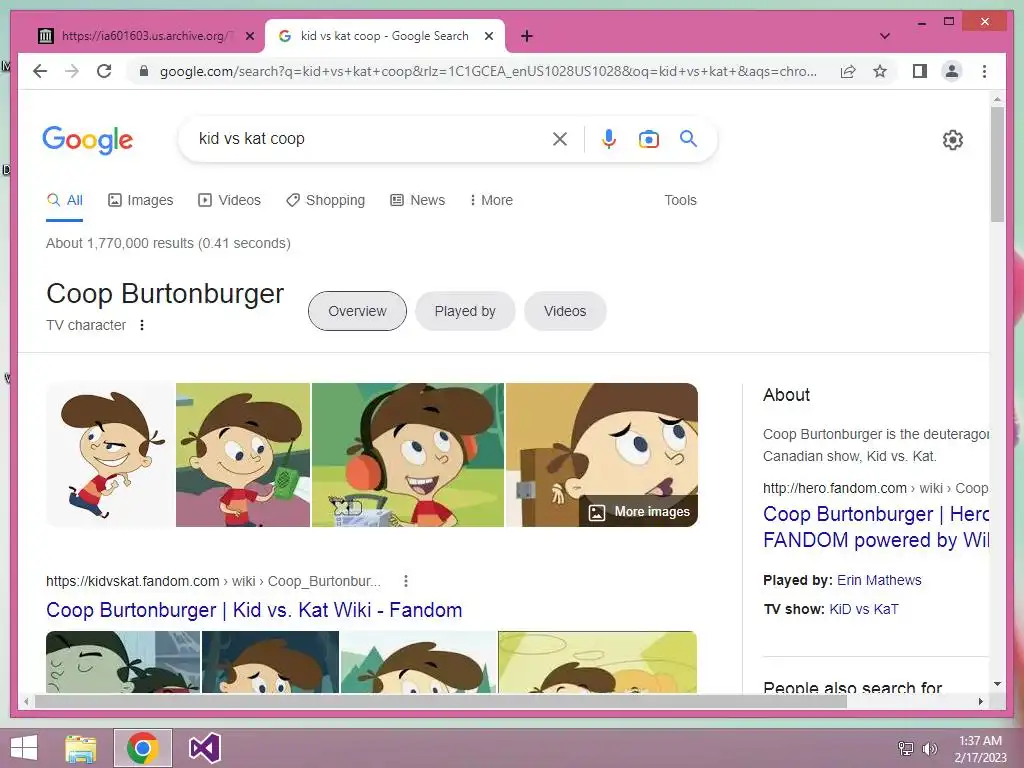This screenshot has height=768, width=1024.
Task: Switch to Shopping results
Action: [x=325, y=200]
